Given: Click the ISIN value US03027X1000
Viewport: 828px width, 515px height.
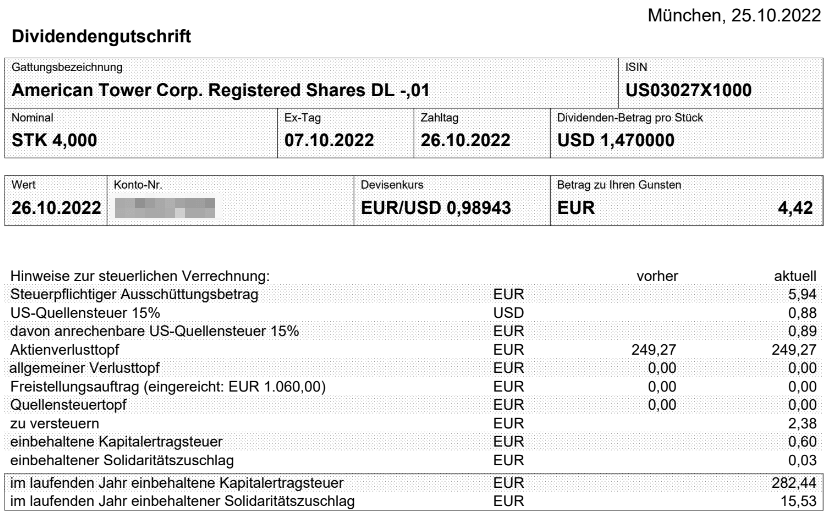Looking at the screenshot, I should coord(688,90).
